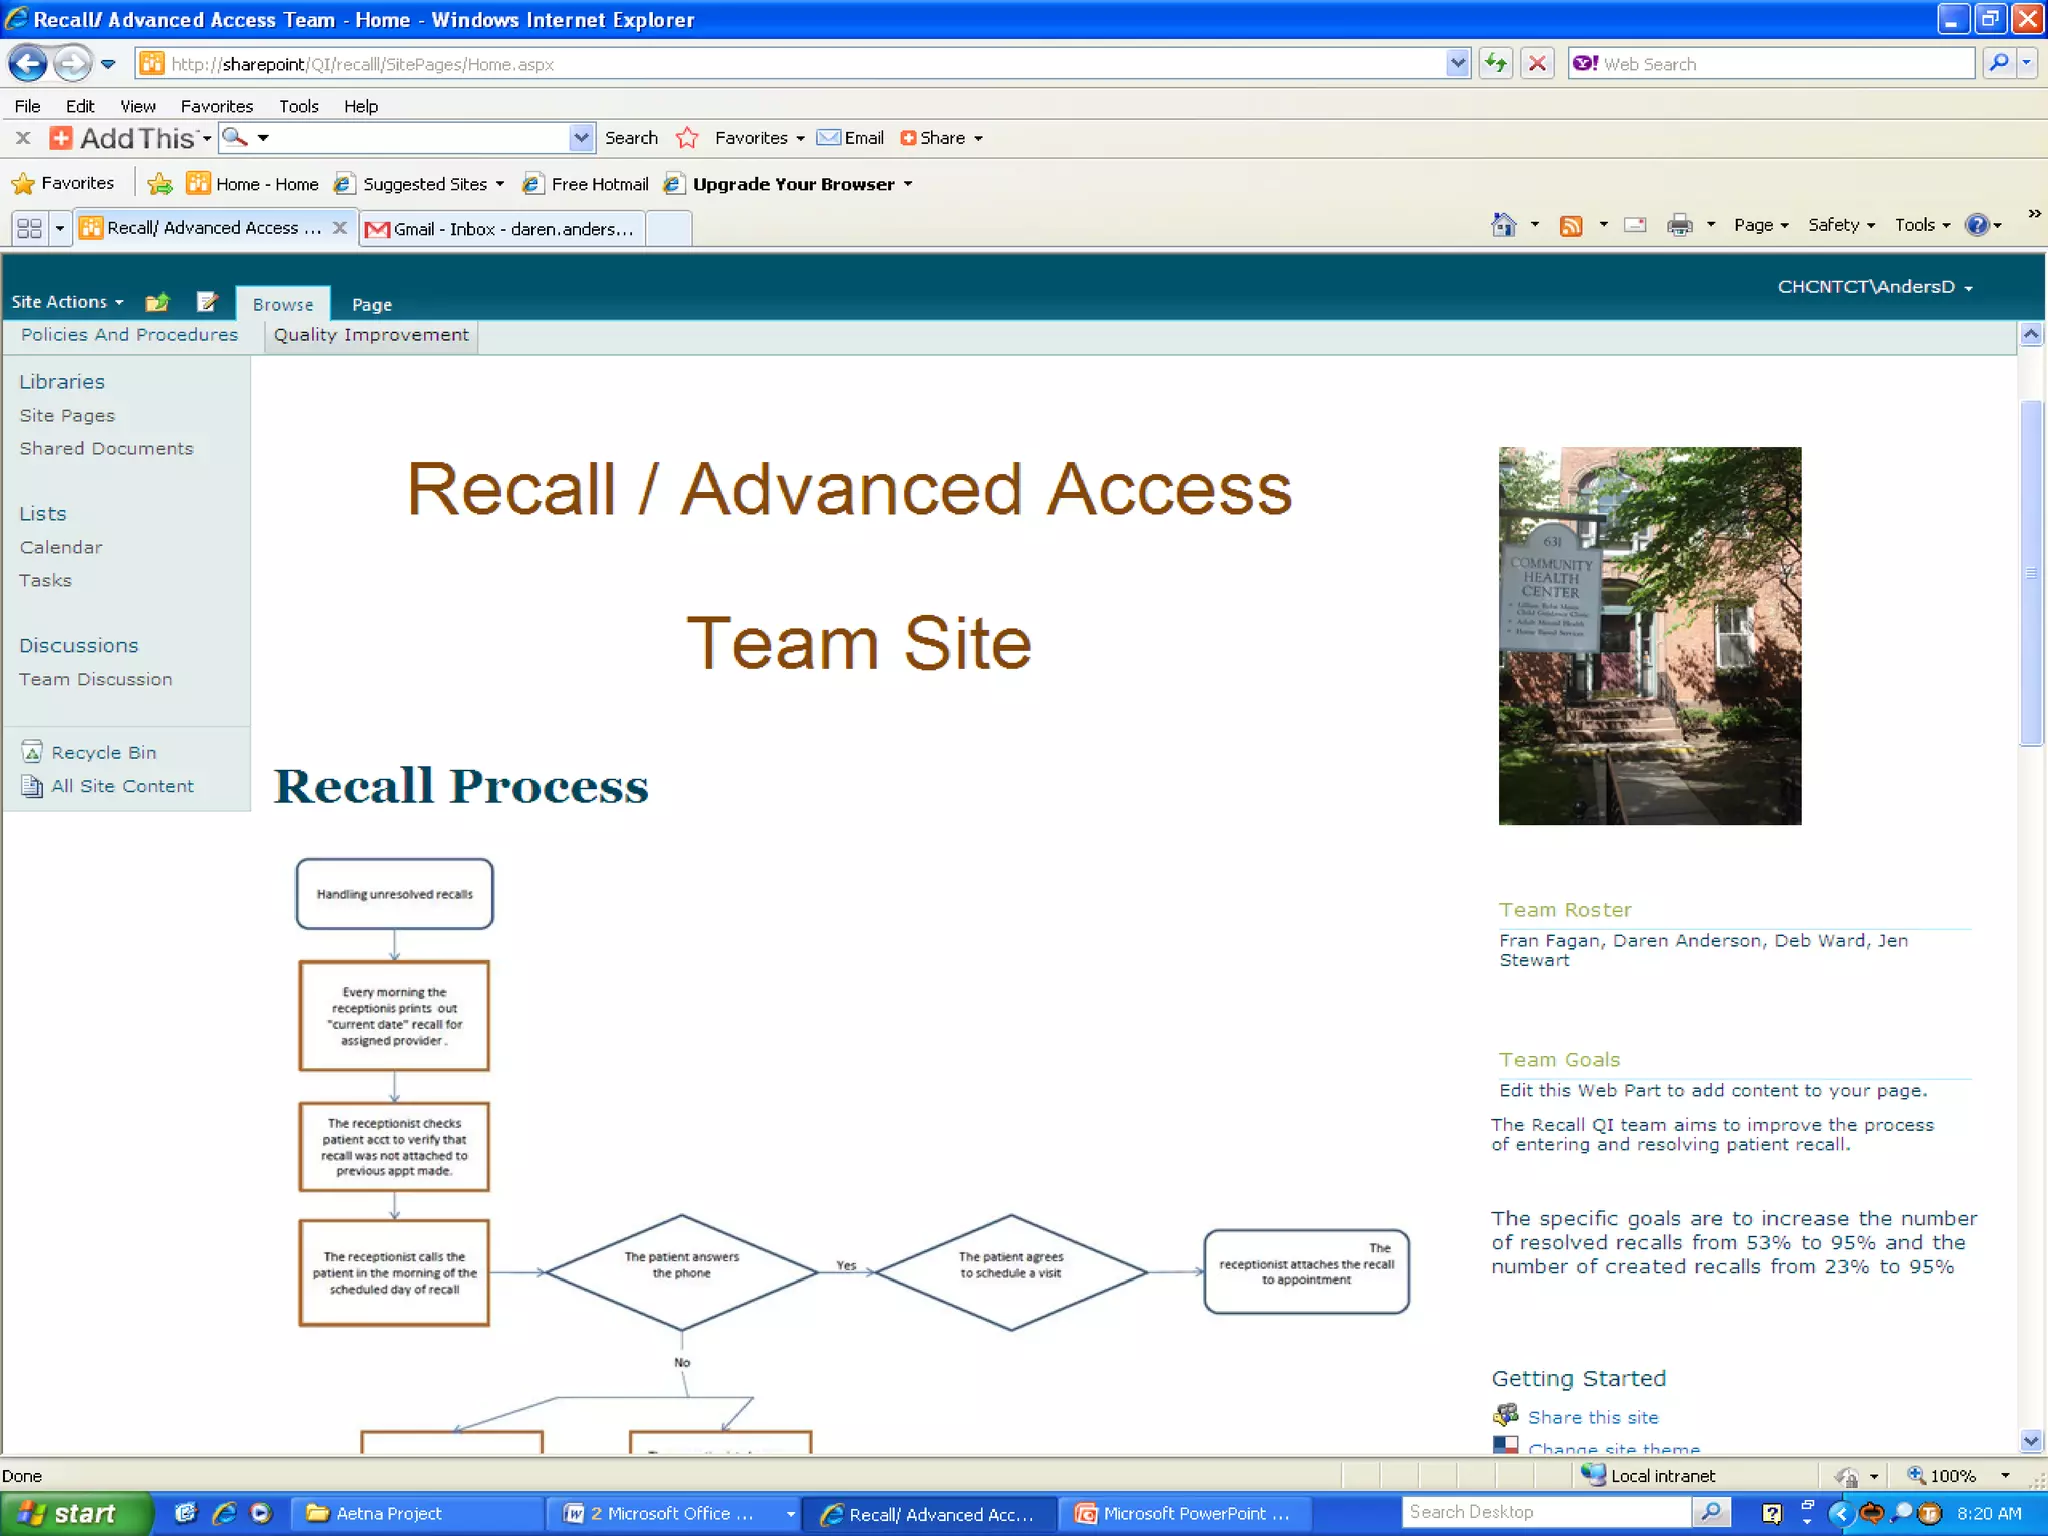Open the Tools menu in menu bar
The image size is (2048, 1536).
(x=298, y=106)
